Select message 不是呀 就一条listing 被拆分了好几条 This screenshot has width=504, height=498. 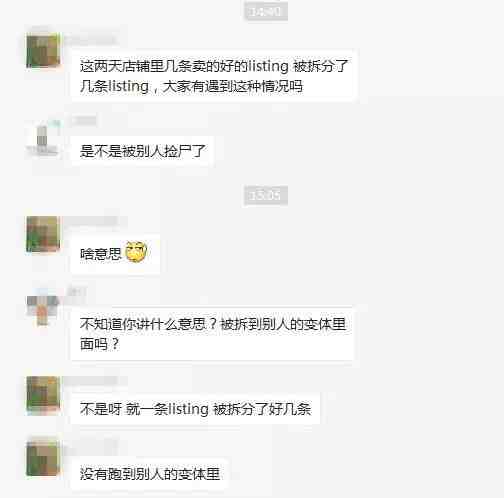[x=195, y=409]
